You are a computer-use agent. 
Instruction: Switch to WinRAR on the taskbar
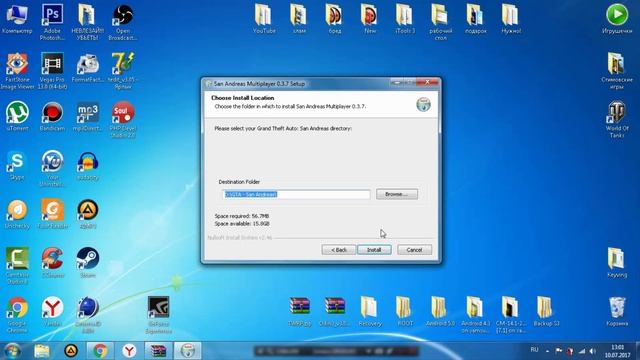(158, 351)
